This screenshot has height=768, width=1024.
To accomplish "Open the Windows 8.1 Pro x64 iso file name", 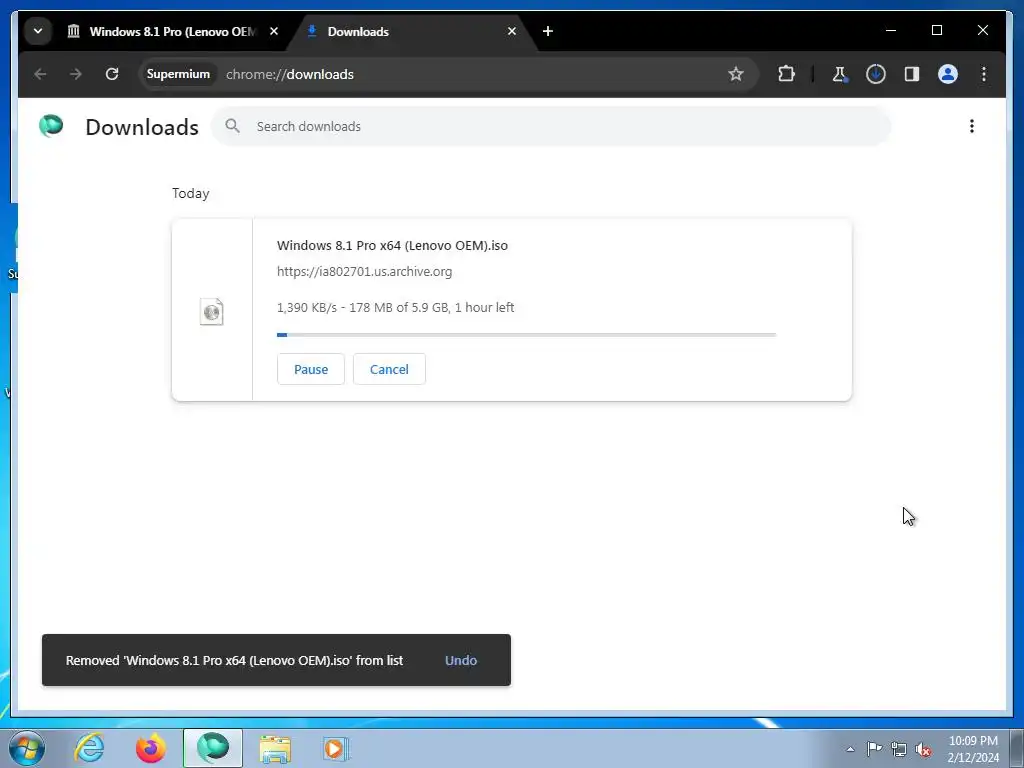I will coord(392,246).
